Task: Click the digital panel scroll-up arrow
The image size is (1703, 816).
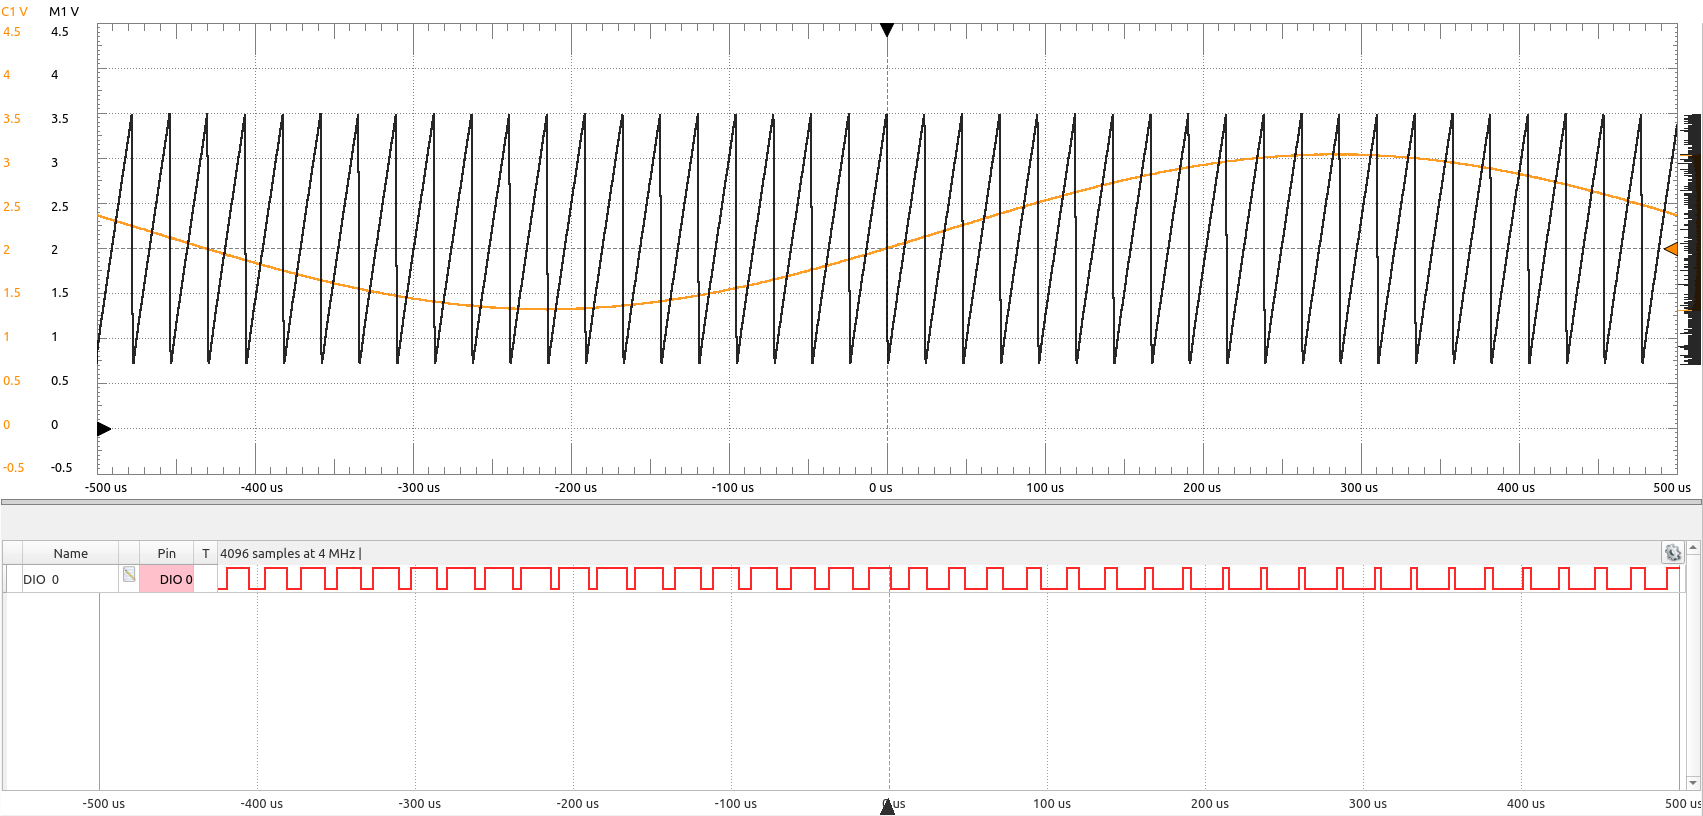Action: (1693, 547)
